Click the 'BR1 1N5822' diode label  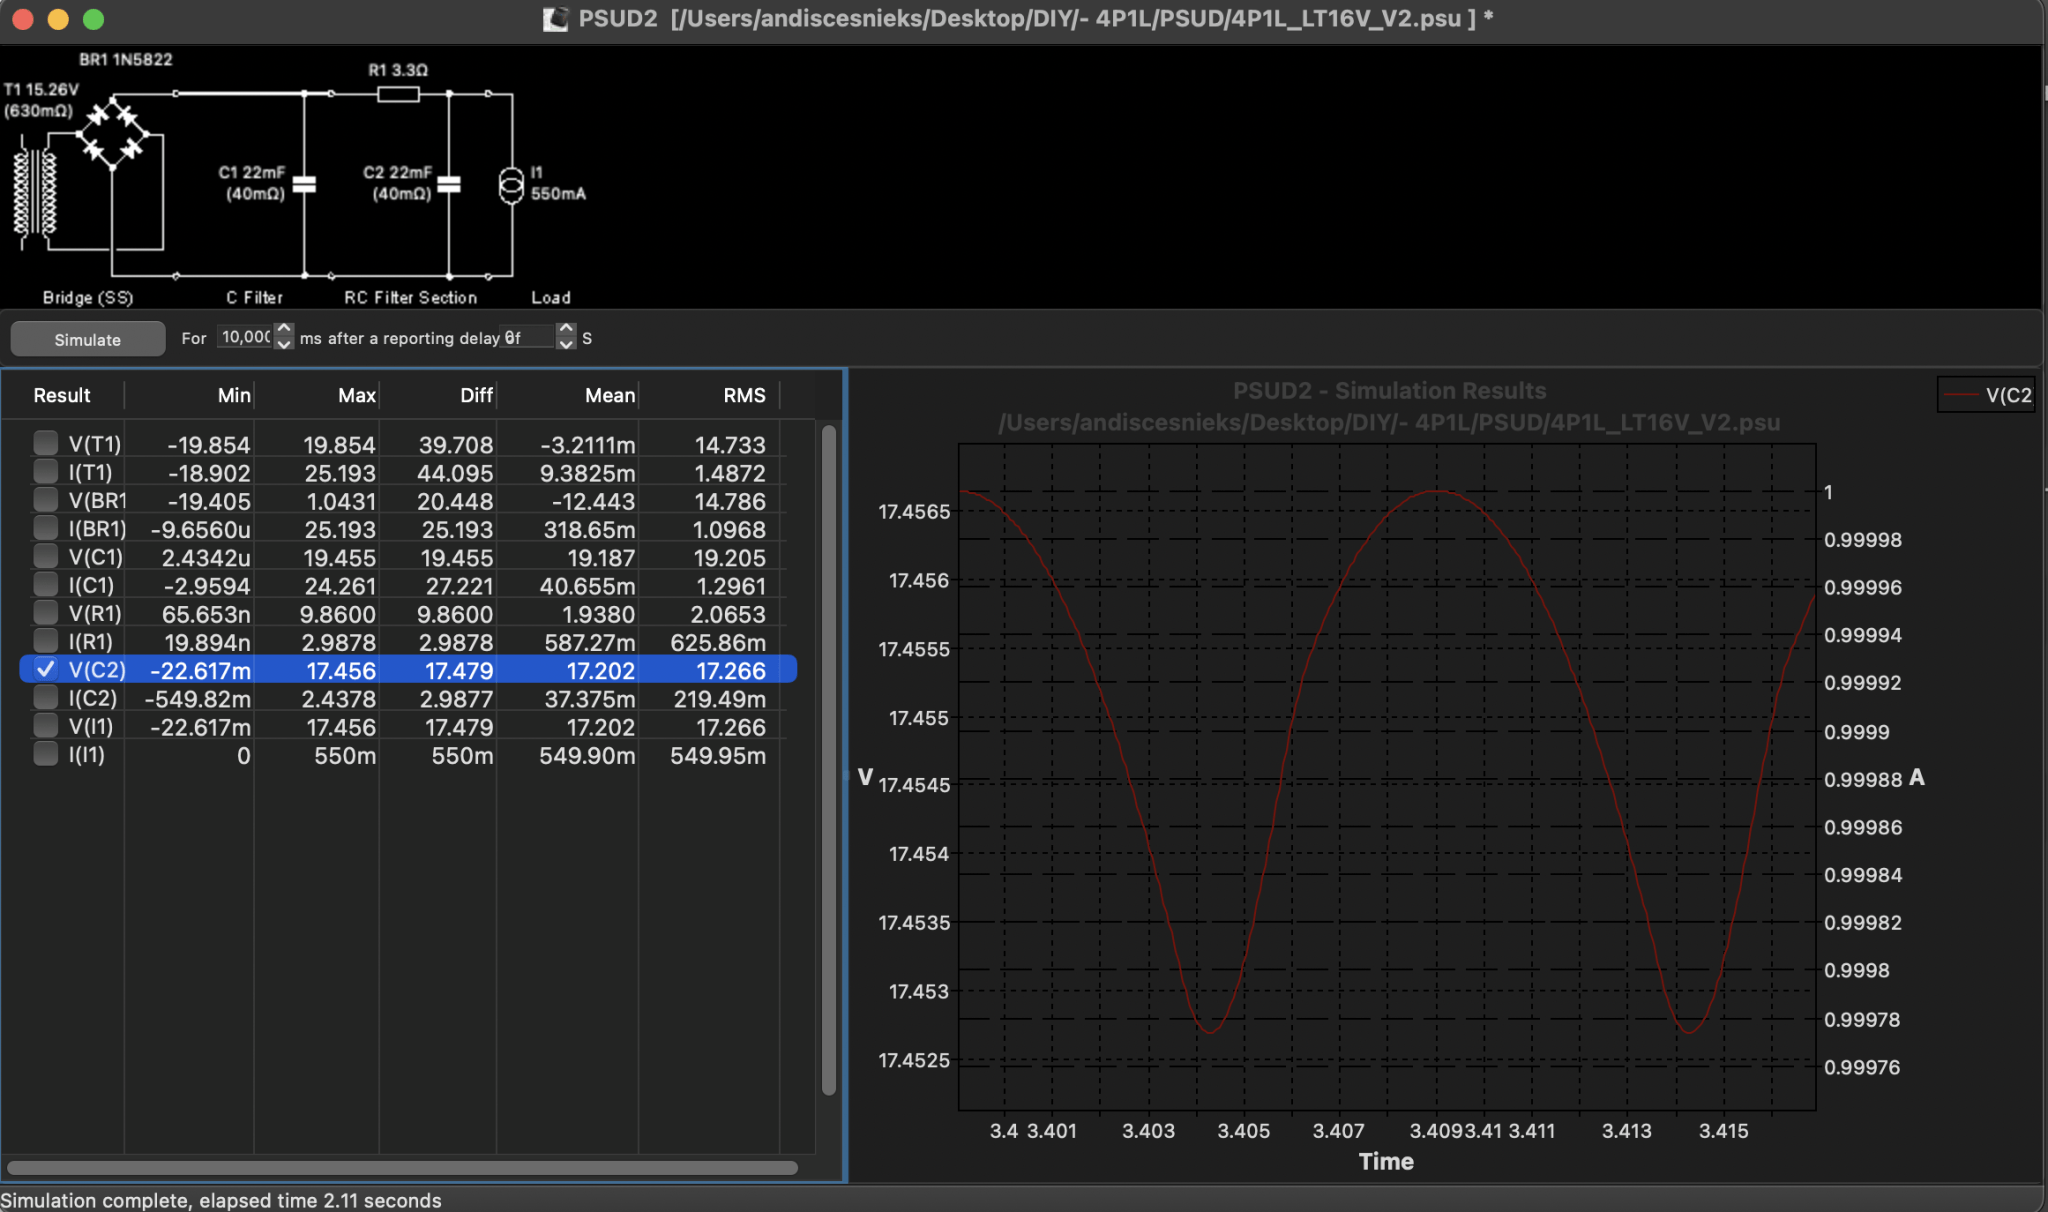pos(125,59)
